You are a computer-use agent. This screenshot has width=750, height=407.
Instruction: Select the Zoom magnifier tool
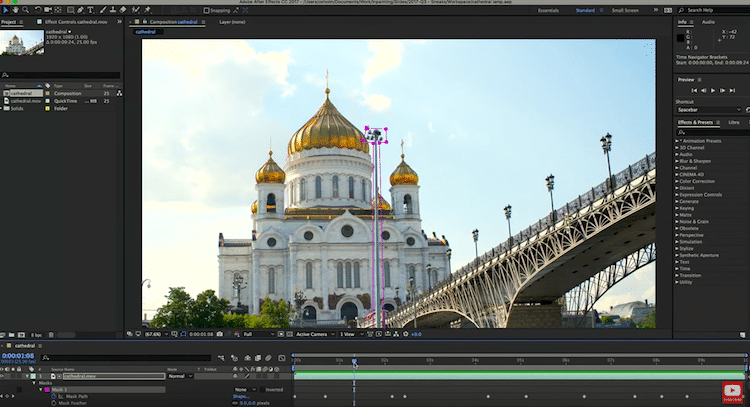[27, 10]
